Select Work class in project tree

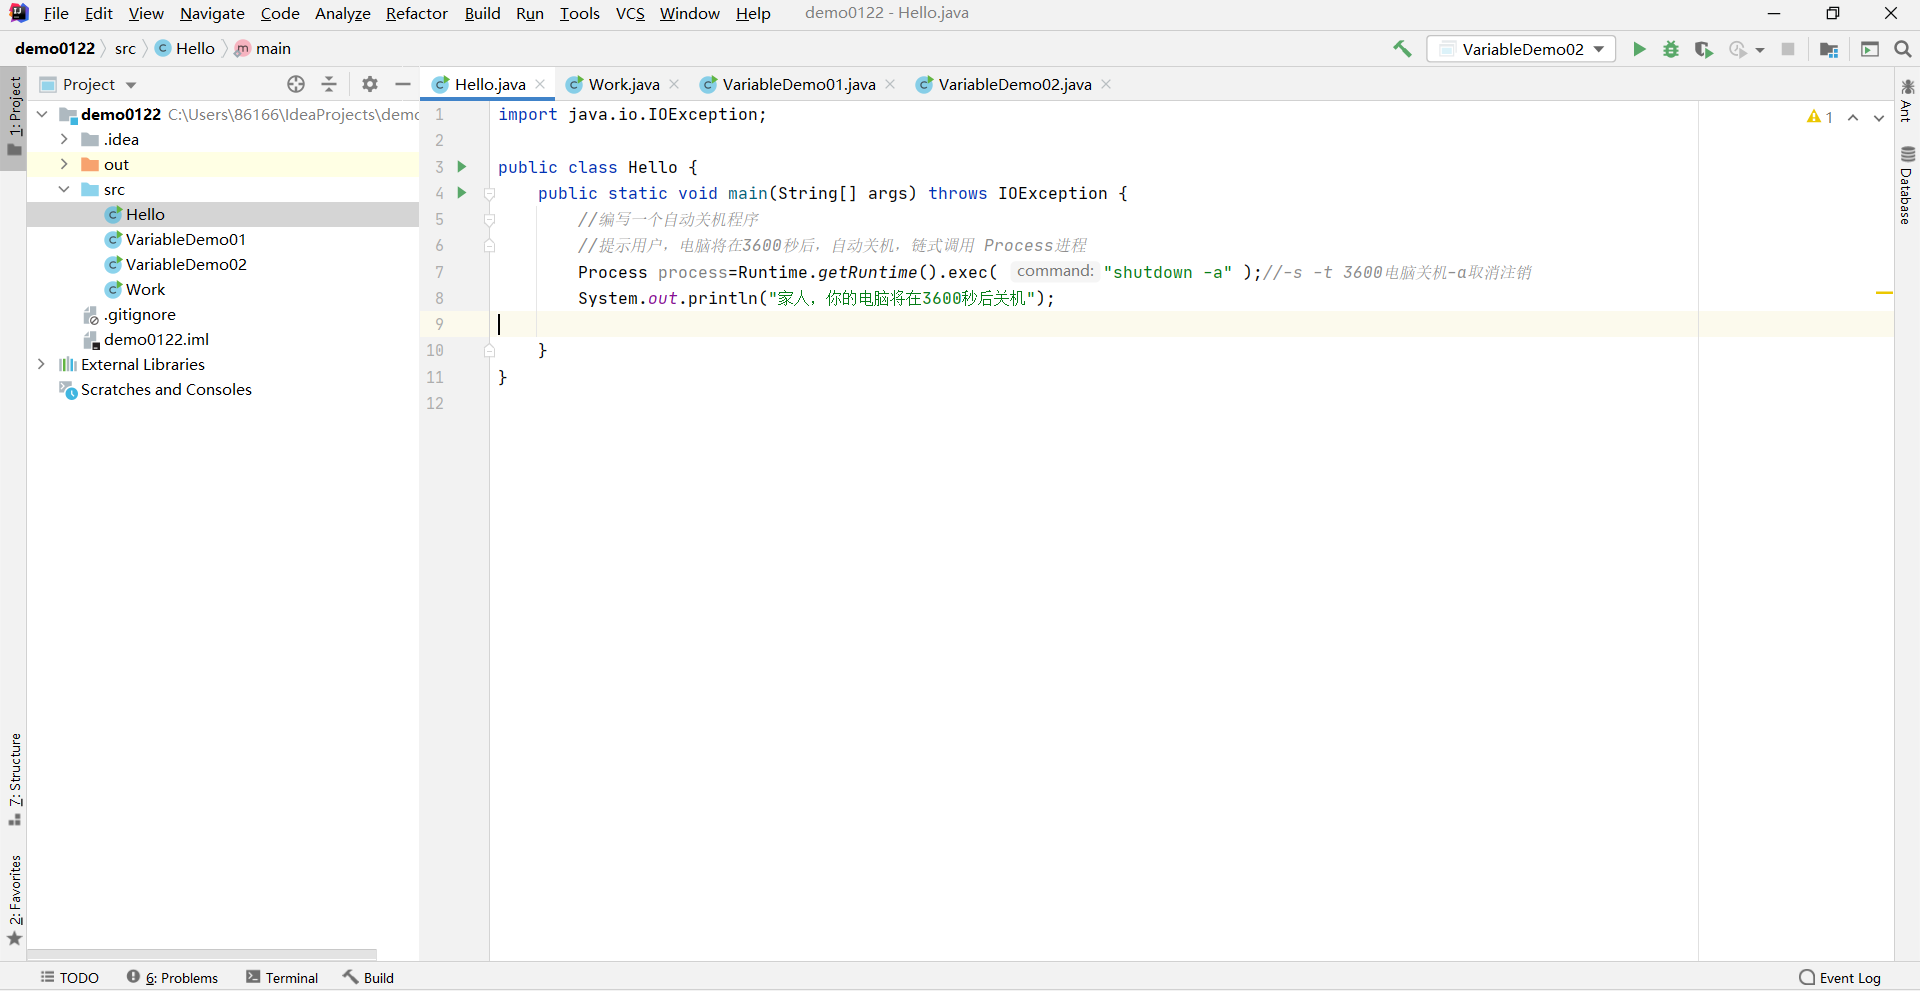pos(145,289)
